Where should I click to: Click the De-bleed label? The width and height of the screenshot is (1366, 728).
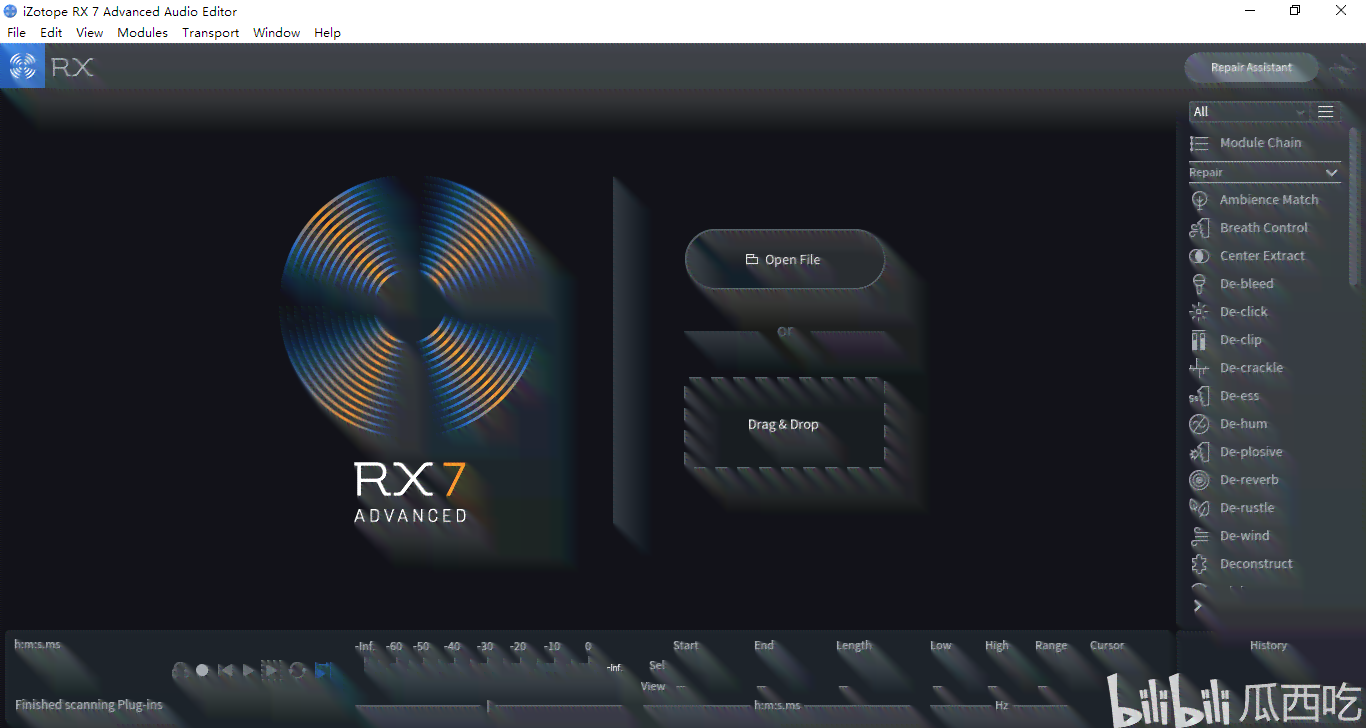click(x=1247, y=284)
